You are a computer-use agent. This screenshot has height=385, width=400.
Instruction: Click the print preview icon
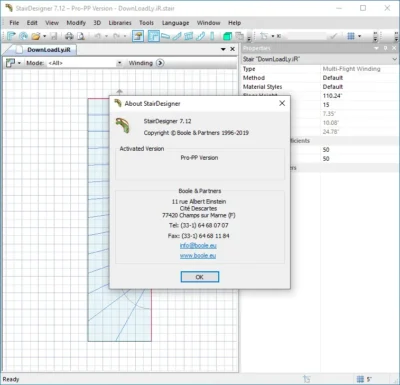tap(81, 36)
